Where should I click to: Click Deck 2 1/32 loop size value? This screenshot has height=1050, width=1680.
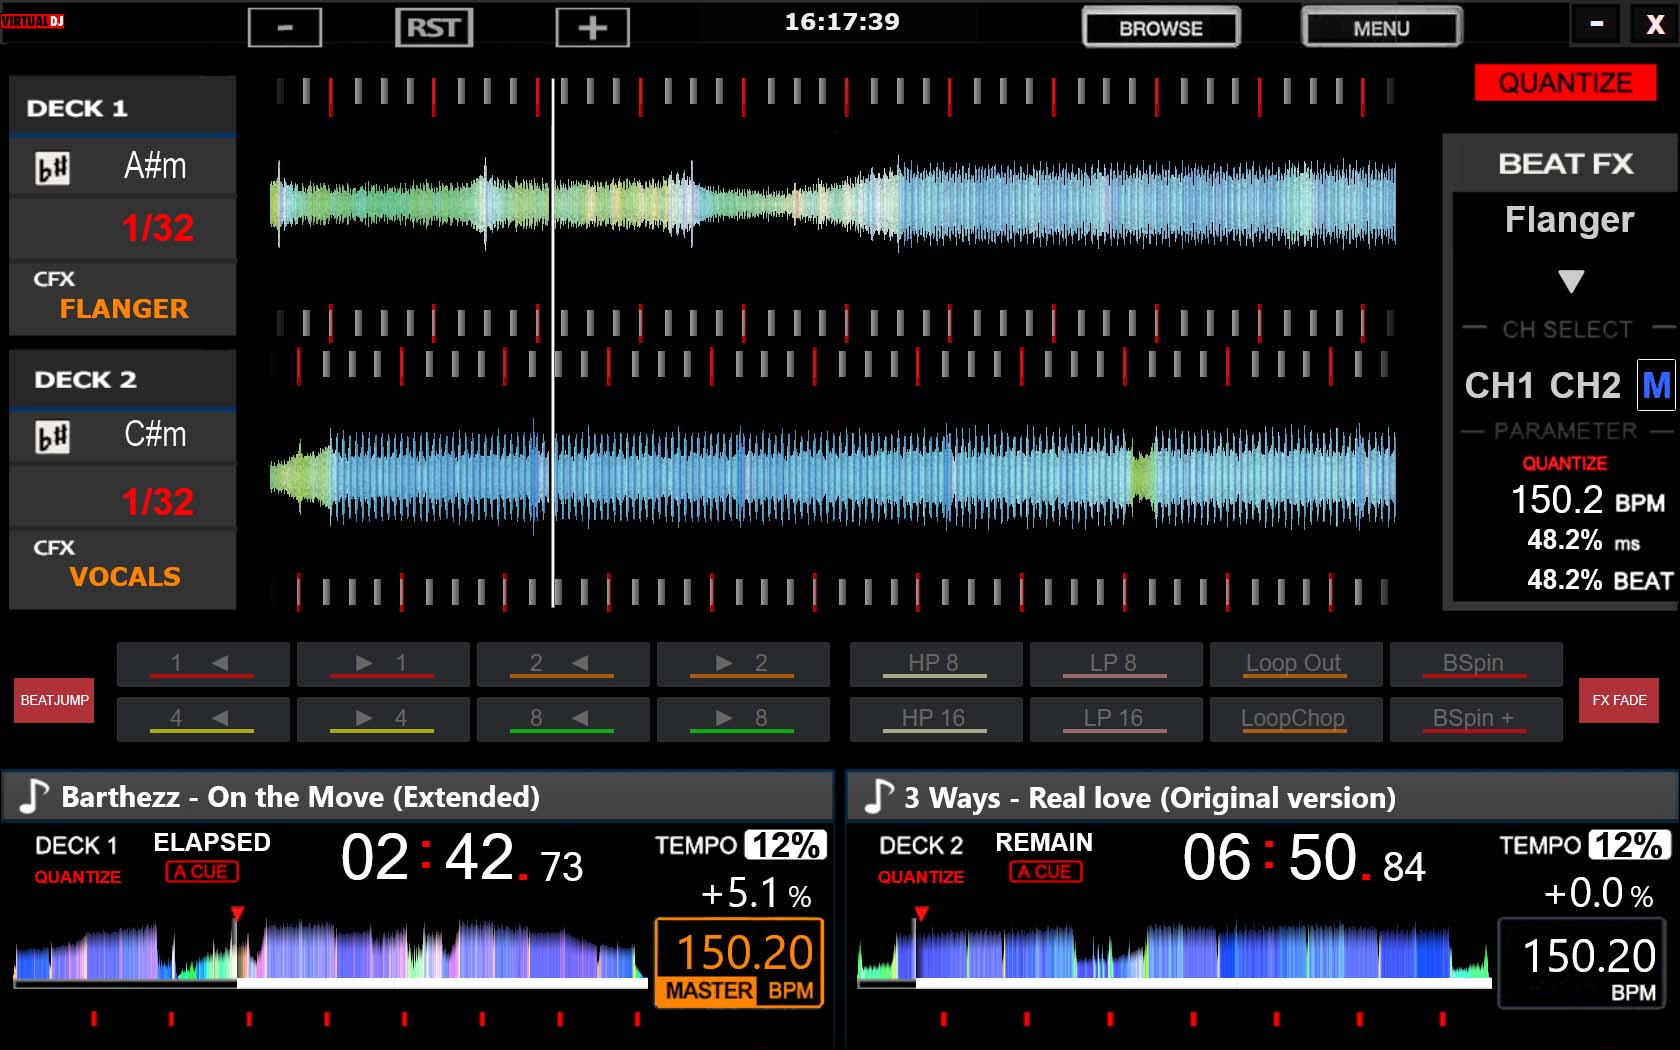[157, 501]
